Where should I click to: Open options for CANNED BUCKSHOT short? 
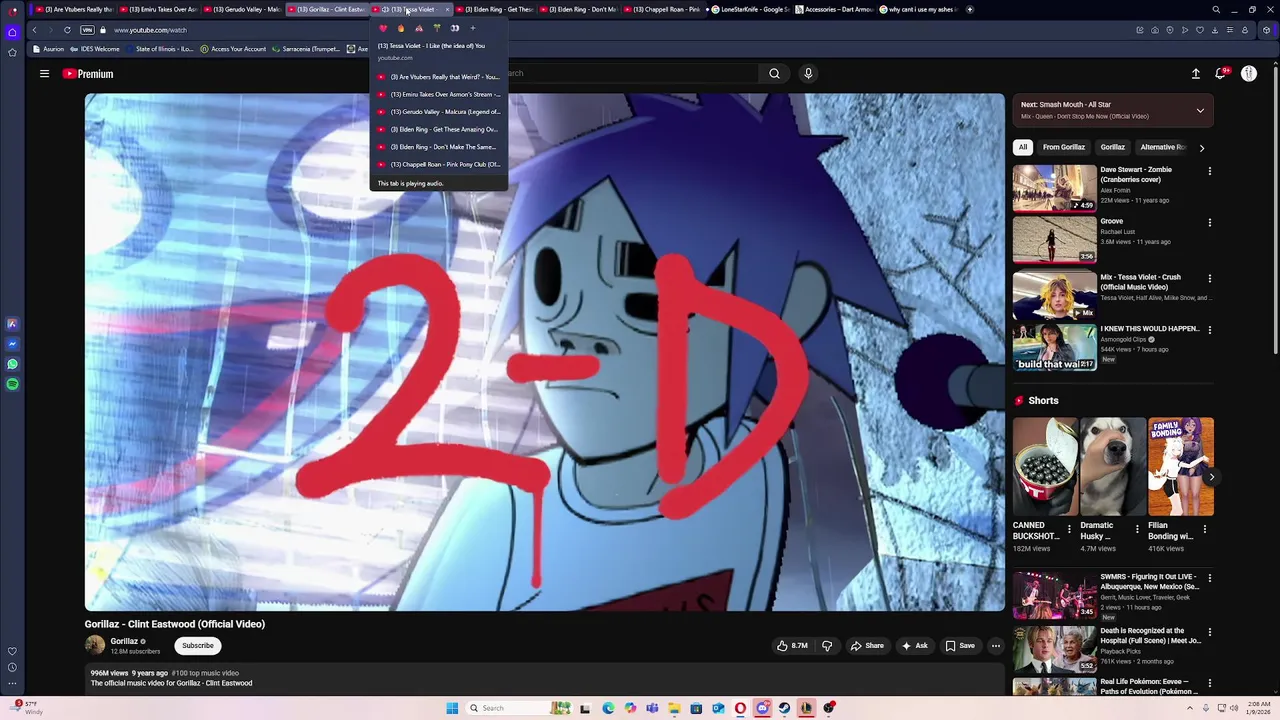pos(1069,530)
